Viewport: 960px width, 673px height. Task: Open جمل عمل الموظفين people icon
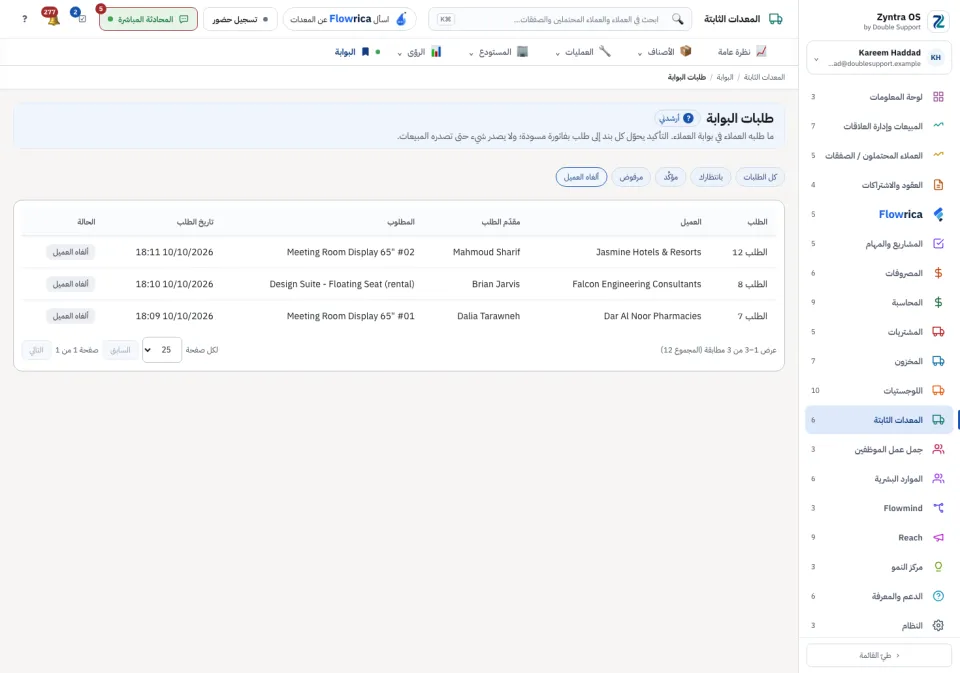938,449
